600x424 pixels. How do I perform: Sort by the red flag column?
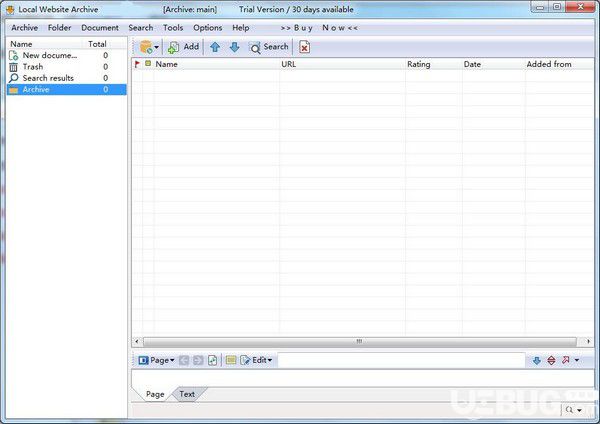click(x=137, y=64)
